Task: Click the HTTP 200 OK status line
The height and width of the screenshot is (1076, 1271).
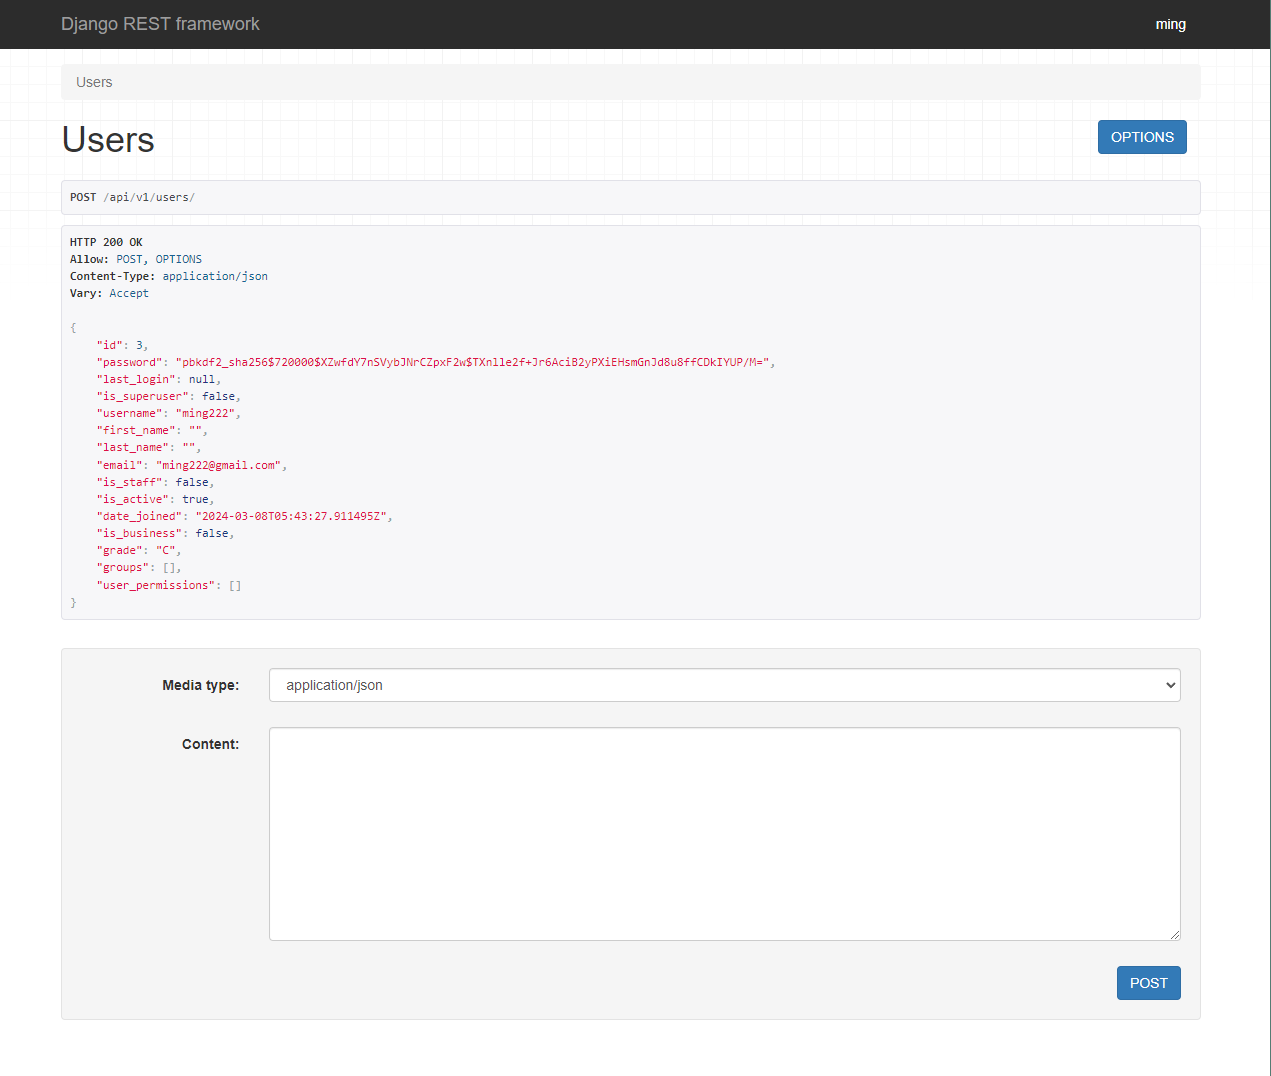Action: pos(105,241)
